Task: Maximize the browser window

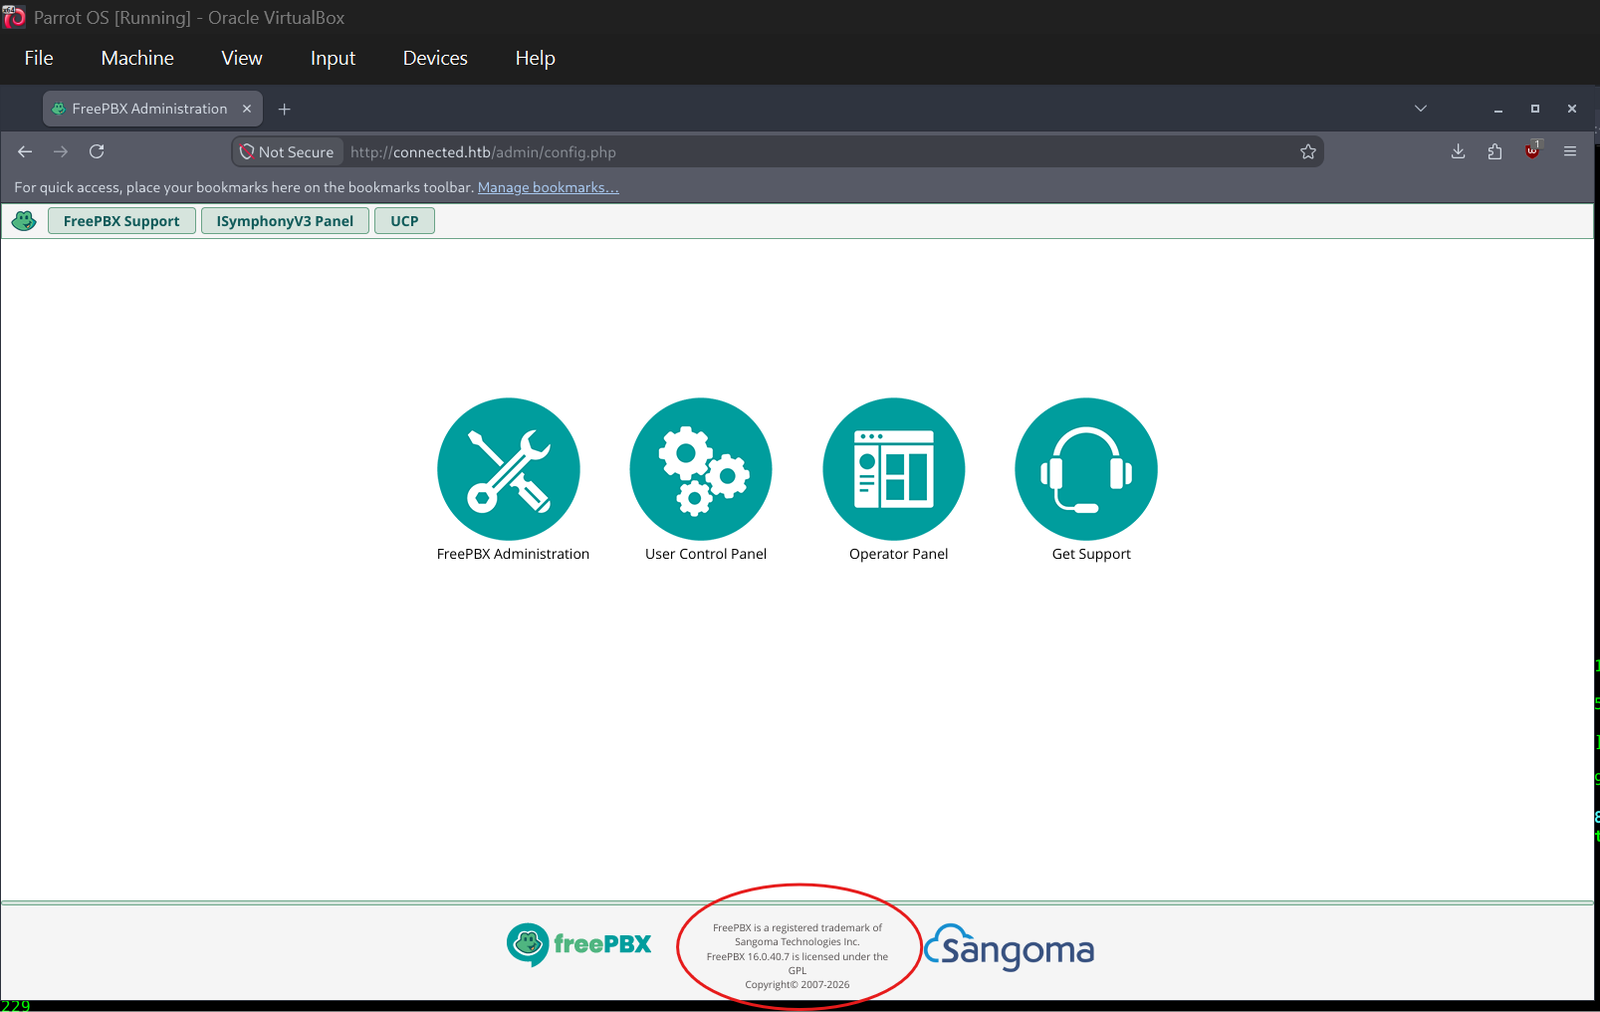Action: (x=1535, y=108)
